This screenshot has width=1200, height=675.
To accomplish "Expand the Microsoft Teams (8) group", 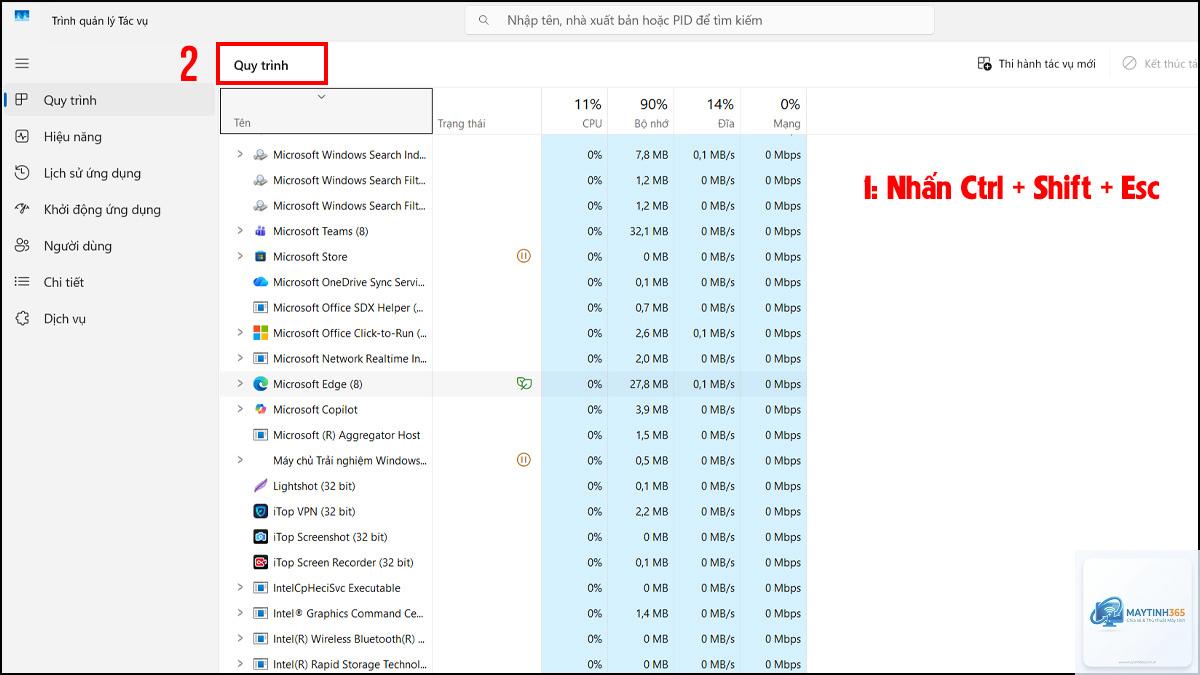I will pos(240,231).
